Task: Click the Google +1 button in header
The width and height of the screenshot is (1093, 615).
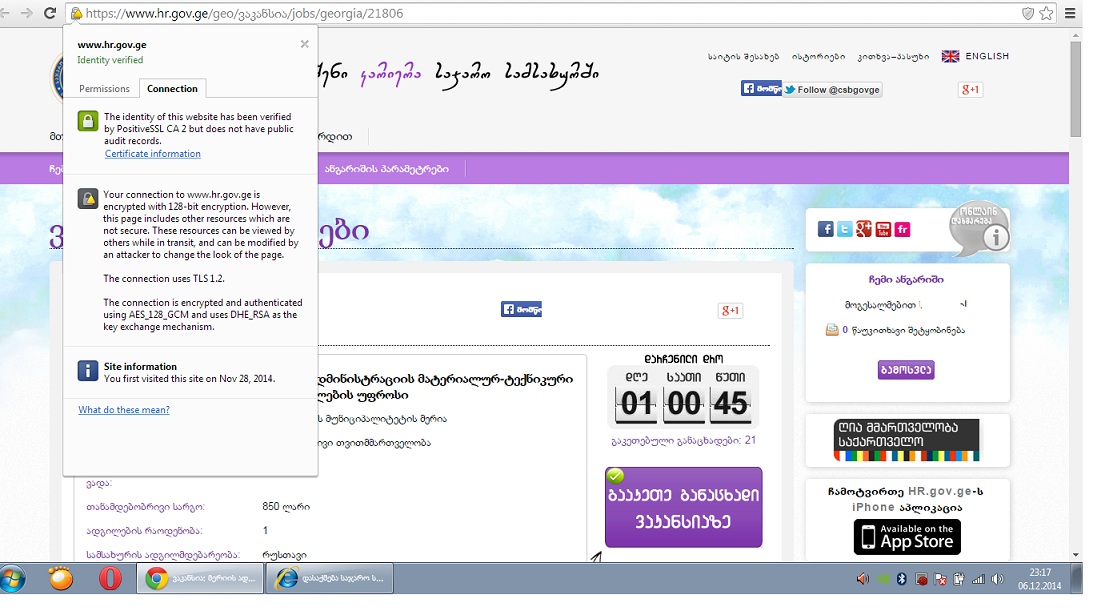Action: pyautogui.click(x=970, y=89)
